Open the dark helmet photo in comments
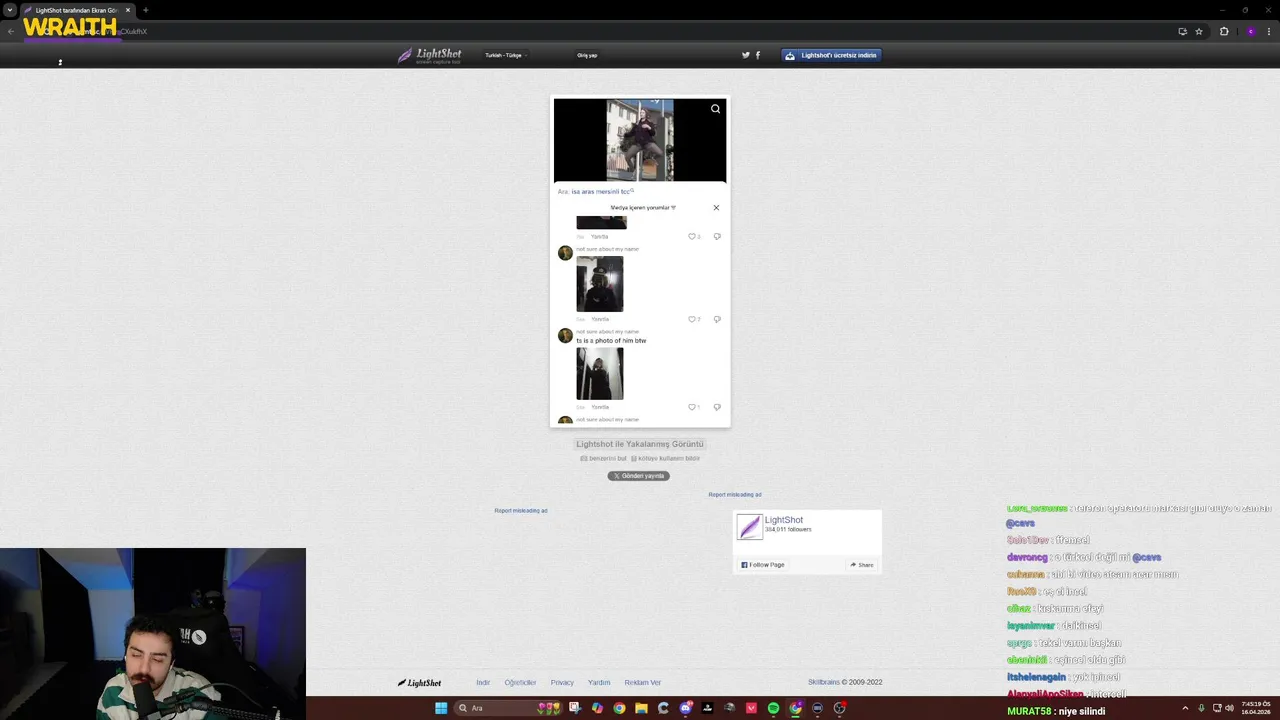The image size is (1280, 720). [599, 284]
